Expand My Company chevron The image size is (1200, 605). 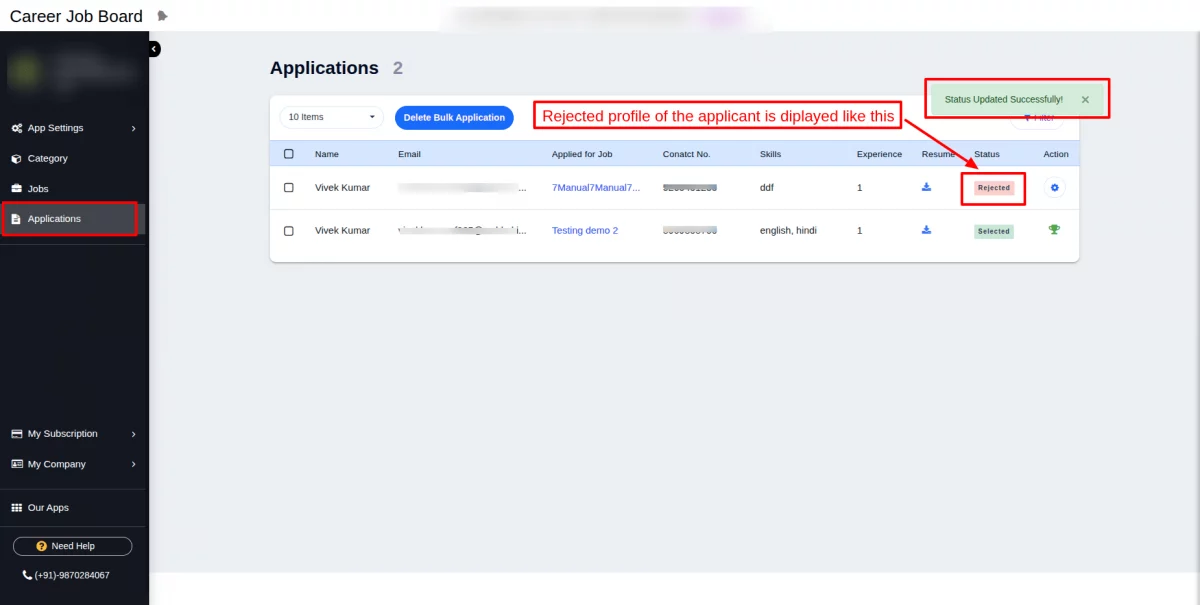(133, 464)
